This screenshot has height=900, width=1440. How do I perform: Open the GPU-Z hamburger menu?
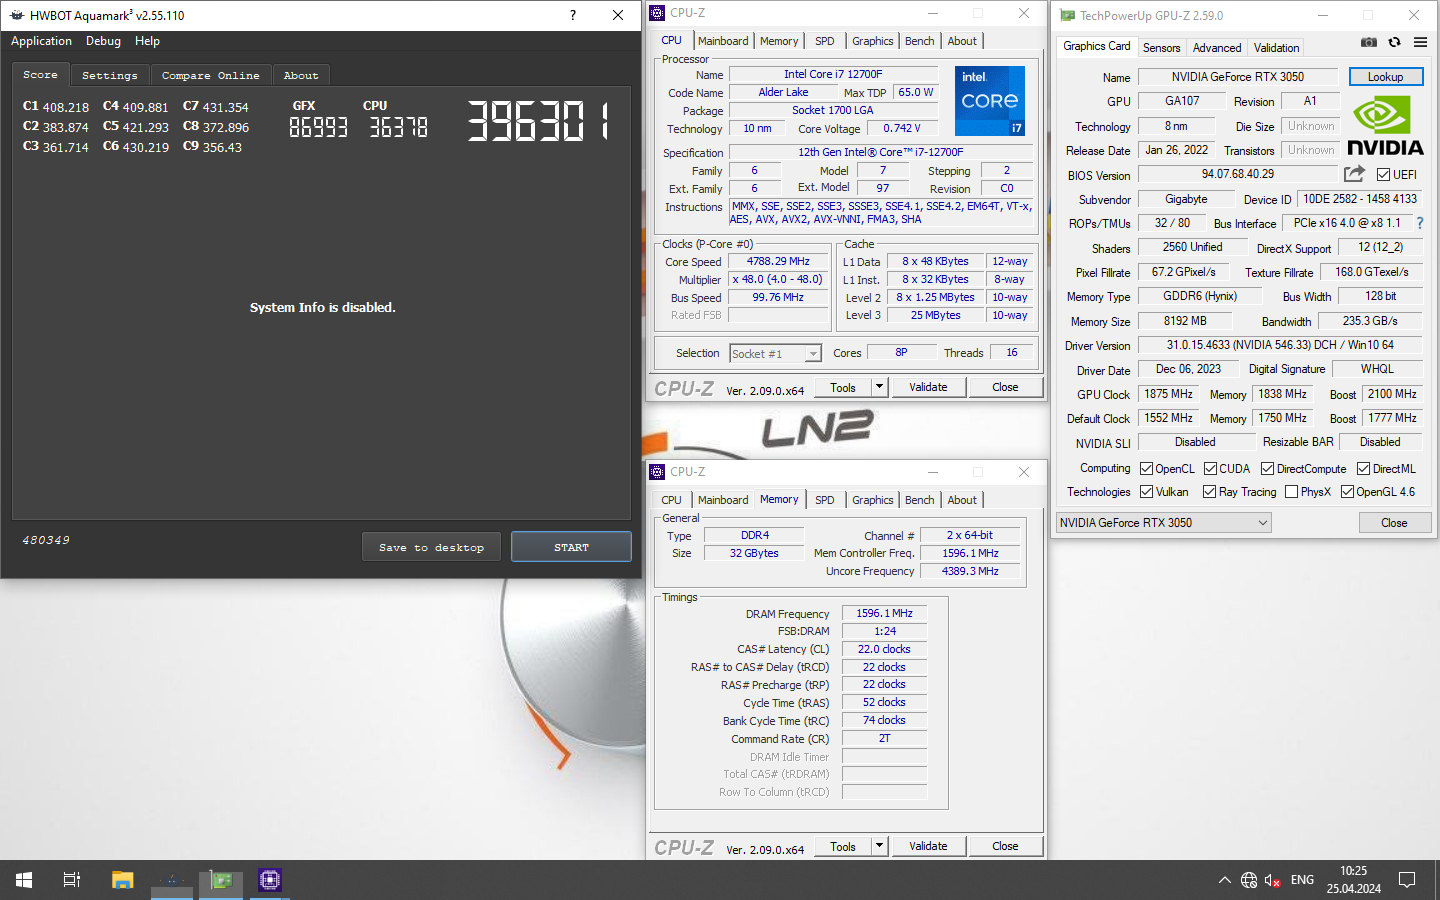coord(1420,42)
